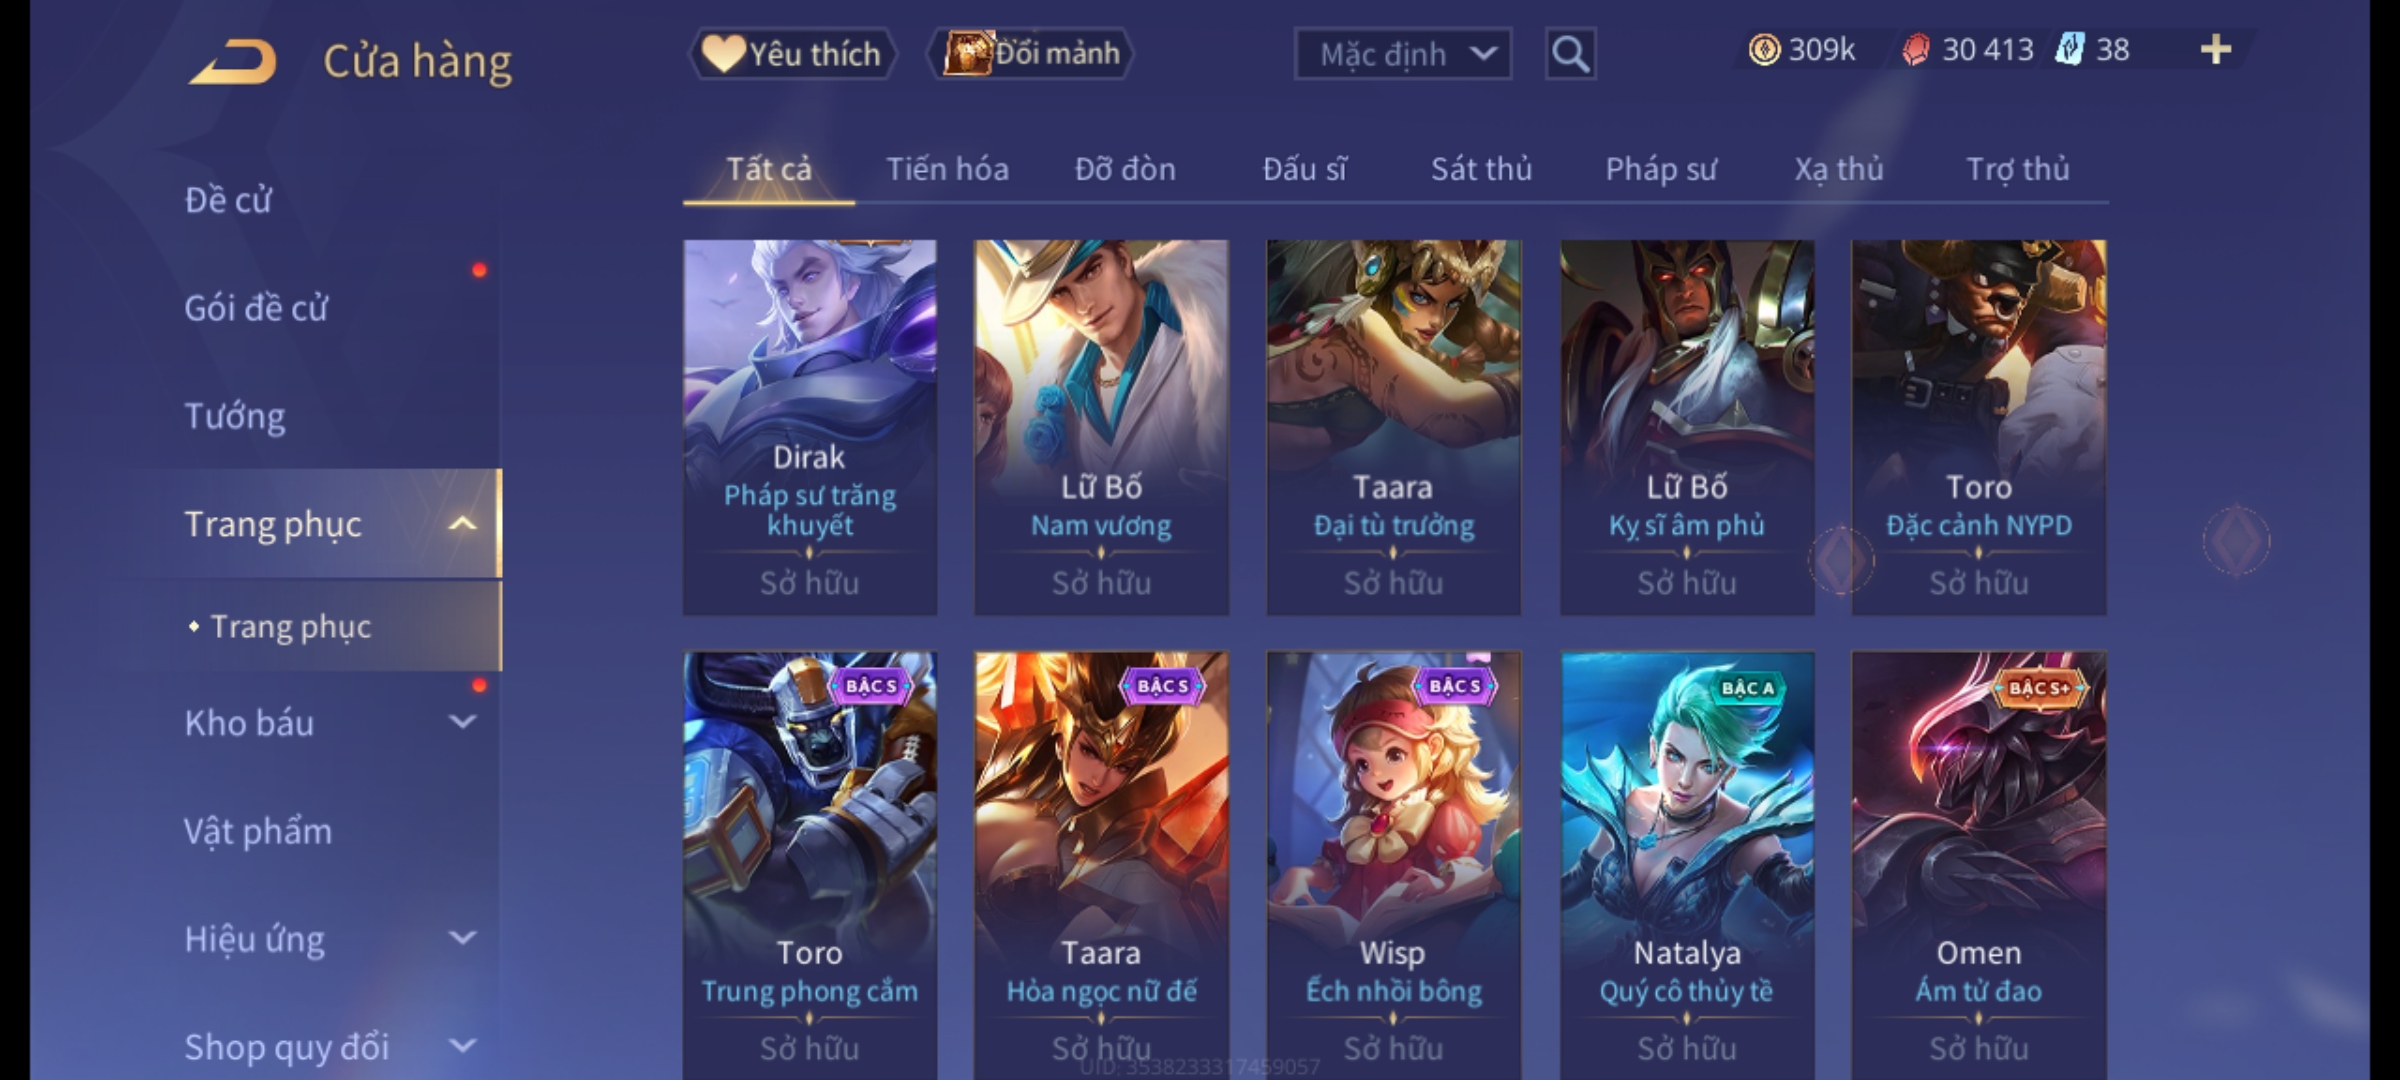Expand the Kho báu sidebar section

point(462,722)
